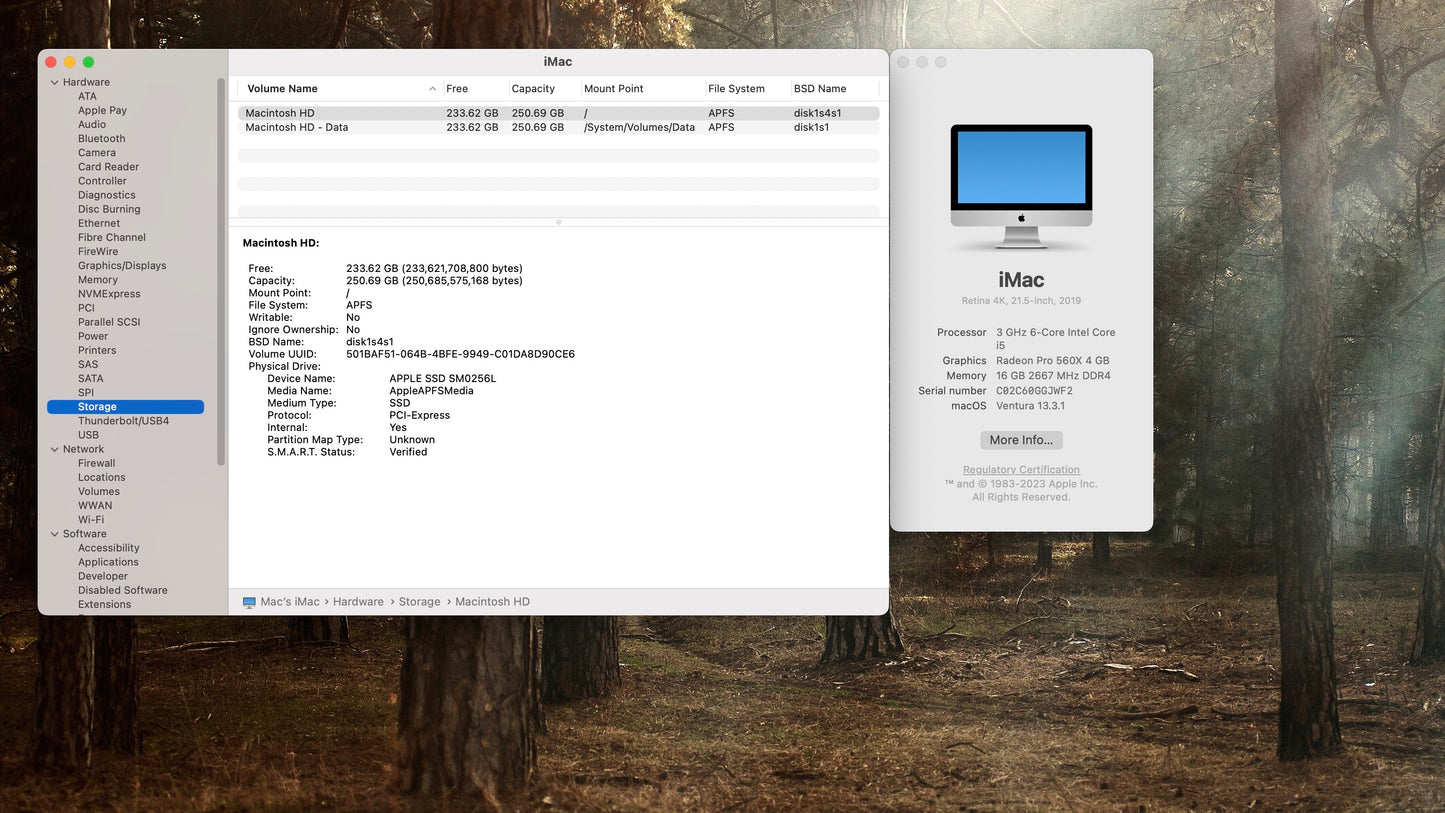Select Wi-Fi under Network
Image resolution: width=1445 pixels, height=813 pixels.
(91, 519)
